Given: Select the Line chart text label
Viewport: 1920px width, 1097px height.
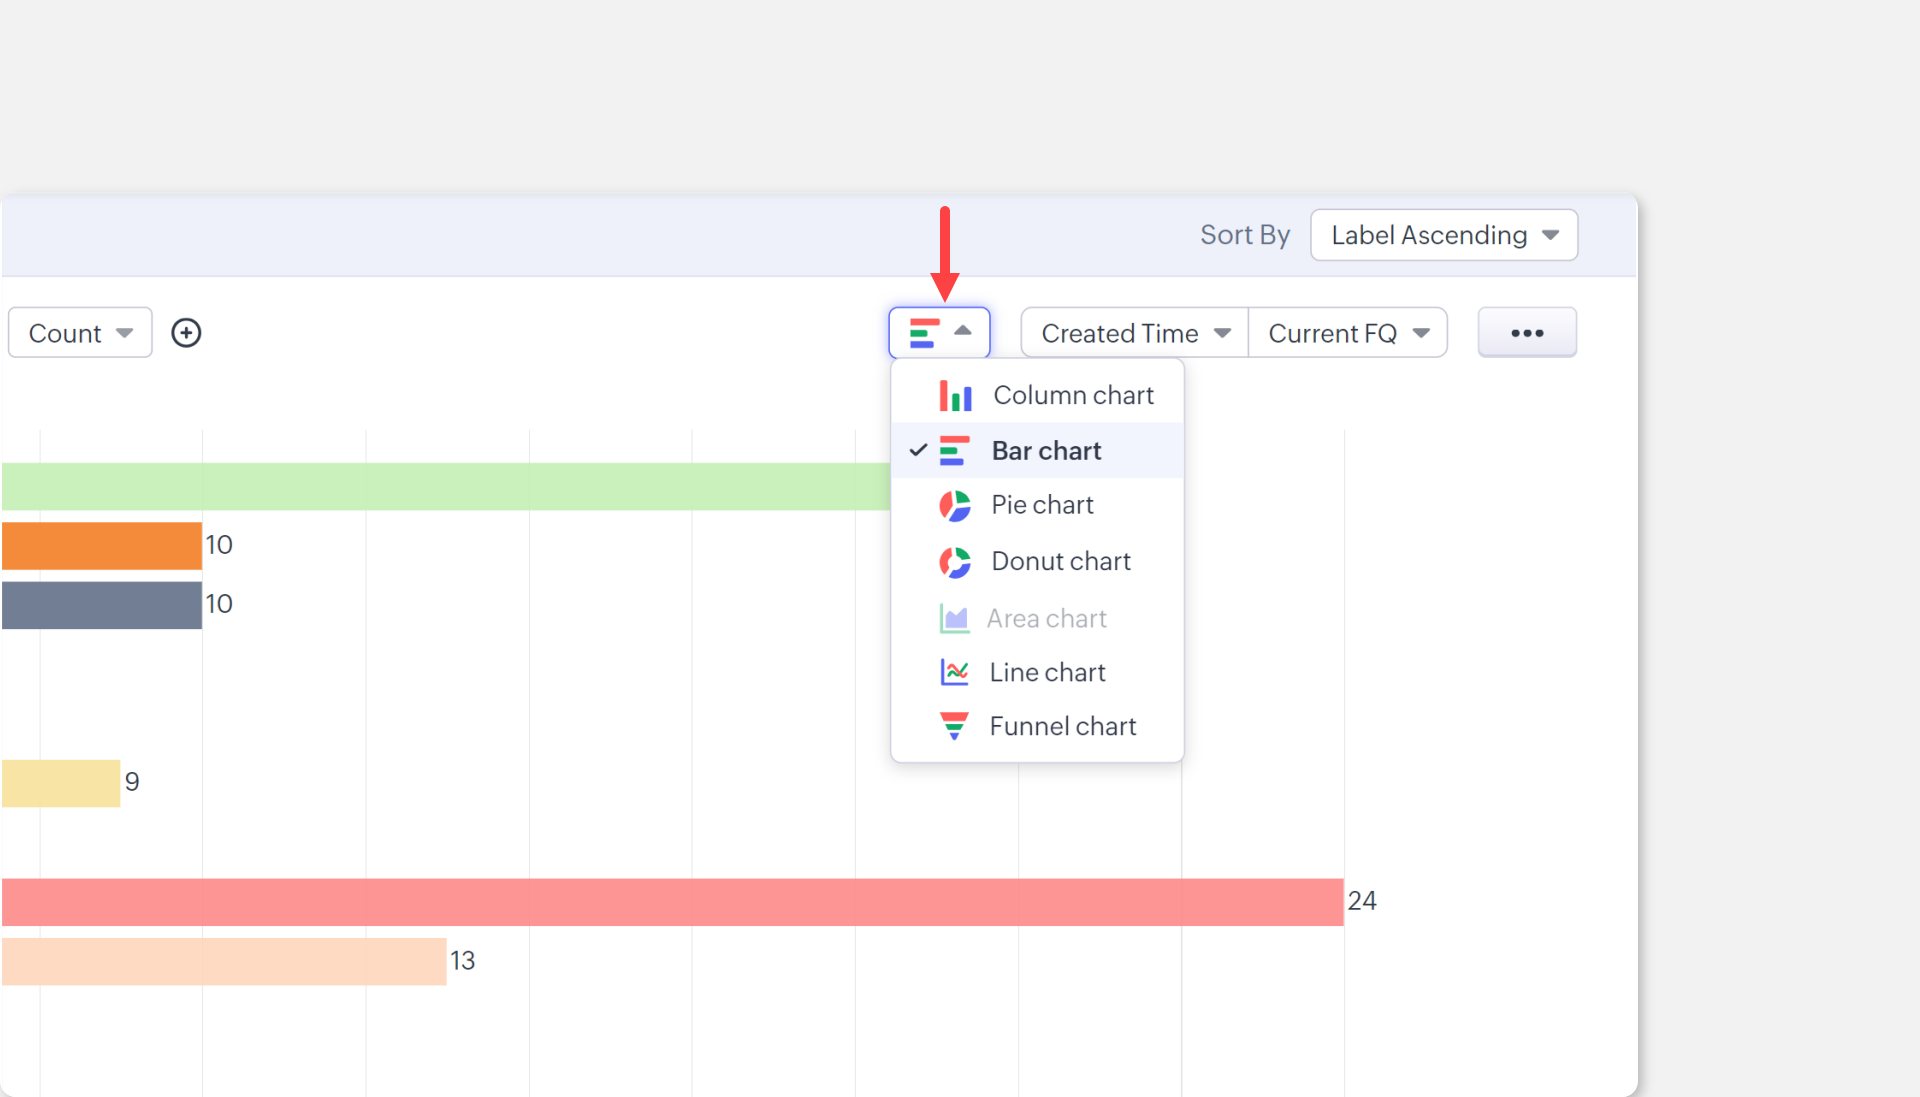Looking at the screenshot, I should point(1047,672).
